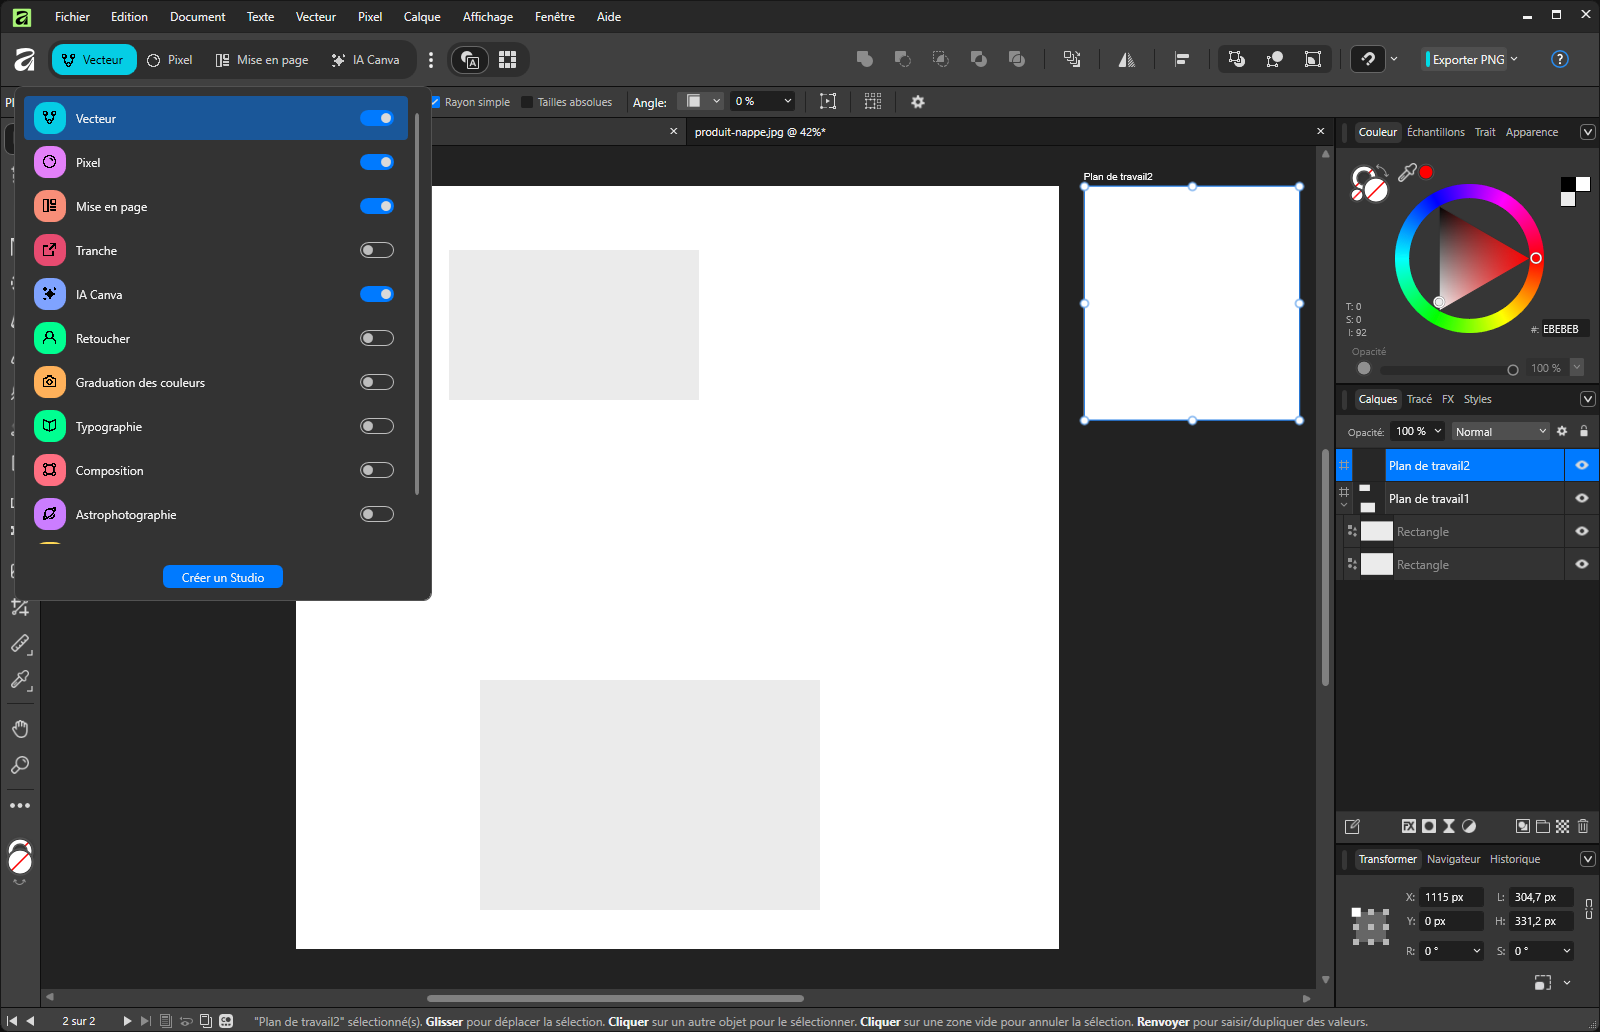Click the color opacity slider in Couleur panel
This screenshot has height=1032, width=1600.
(1448, 369)
